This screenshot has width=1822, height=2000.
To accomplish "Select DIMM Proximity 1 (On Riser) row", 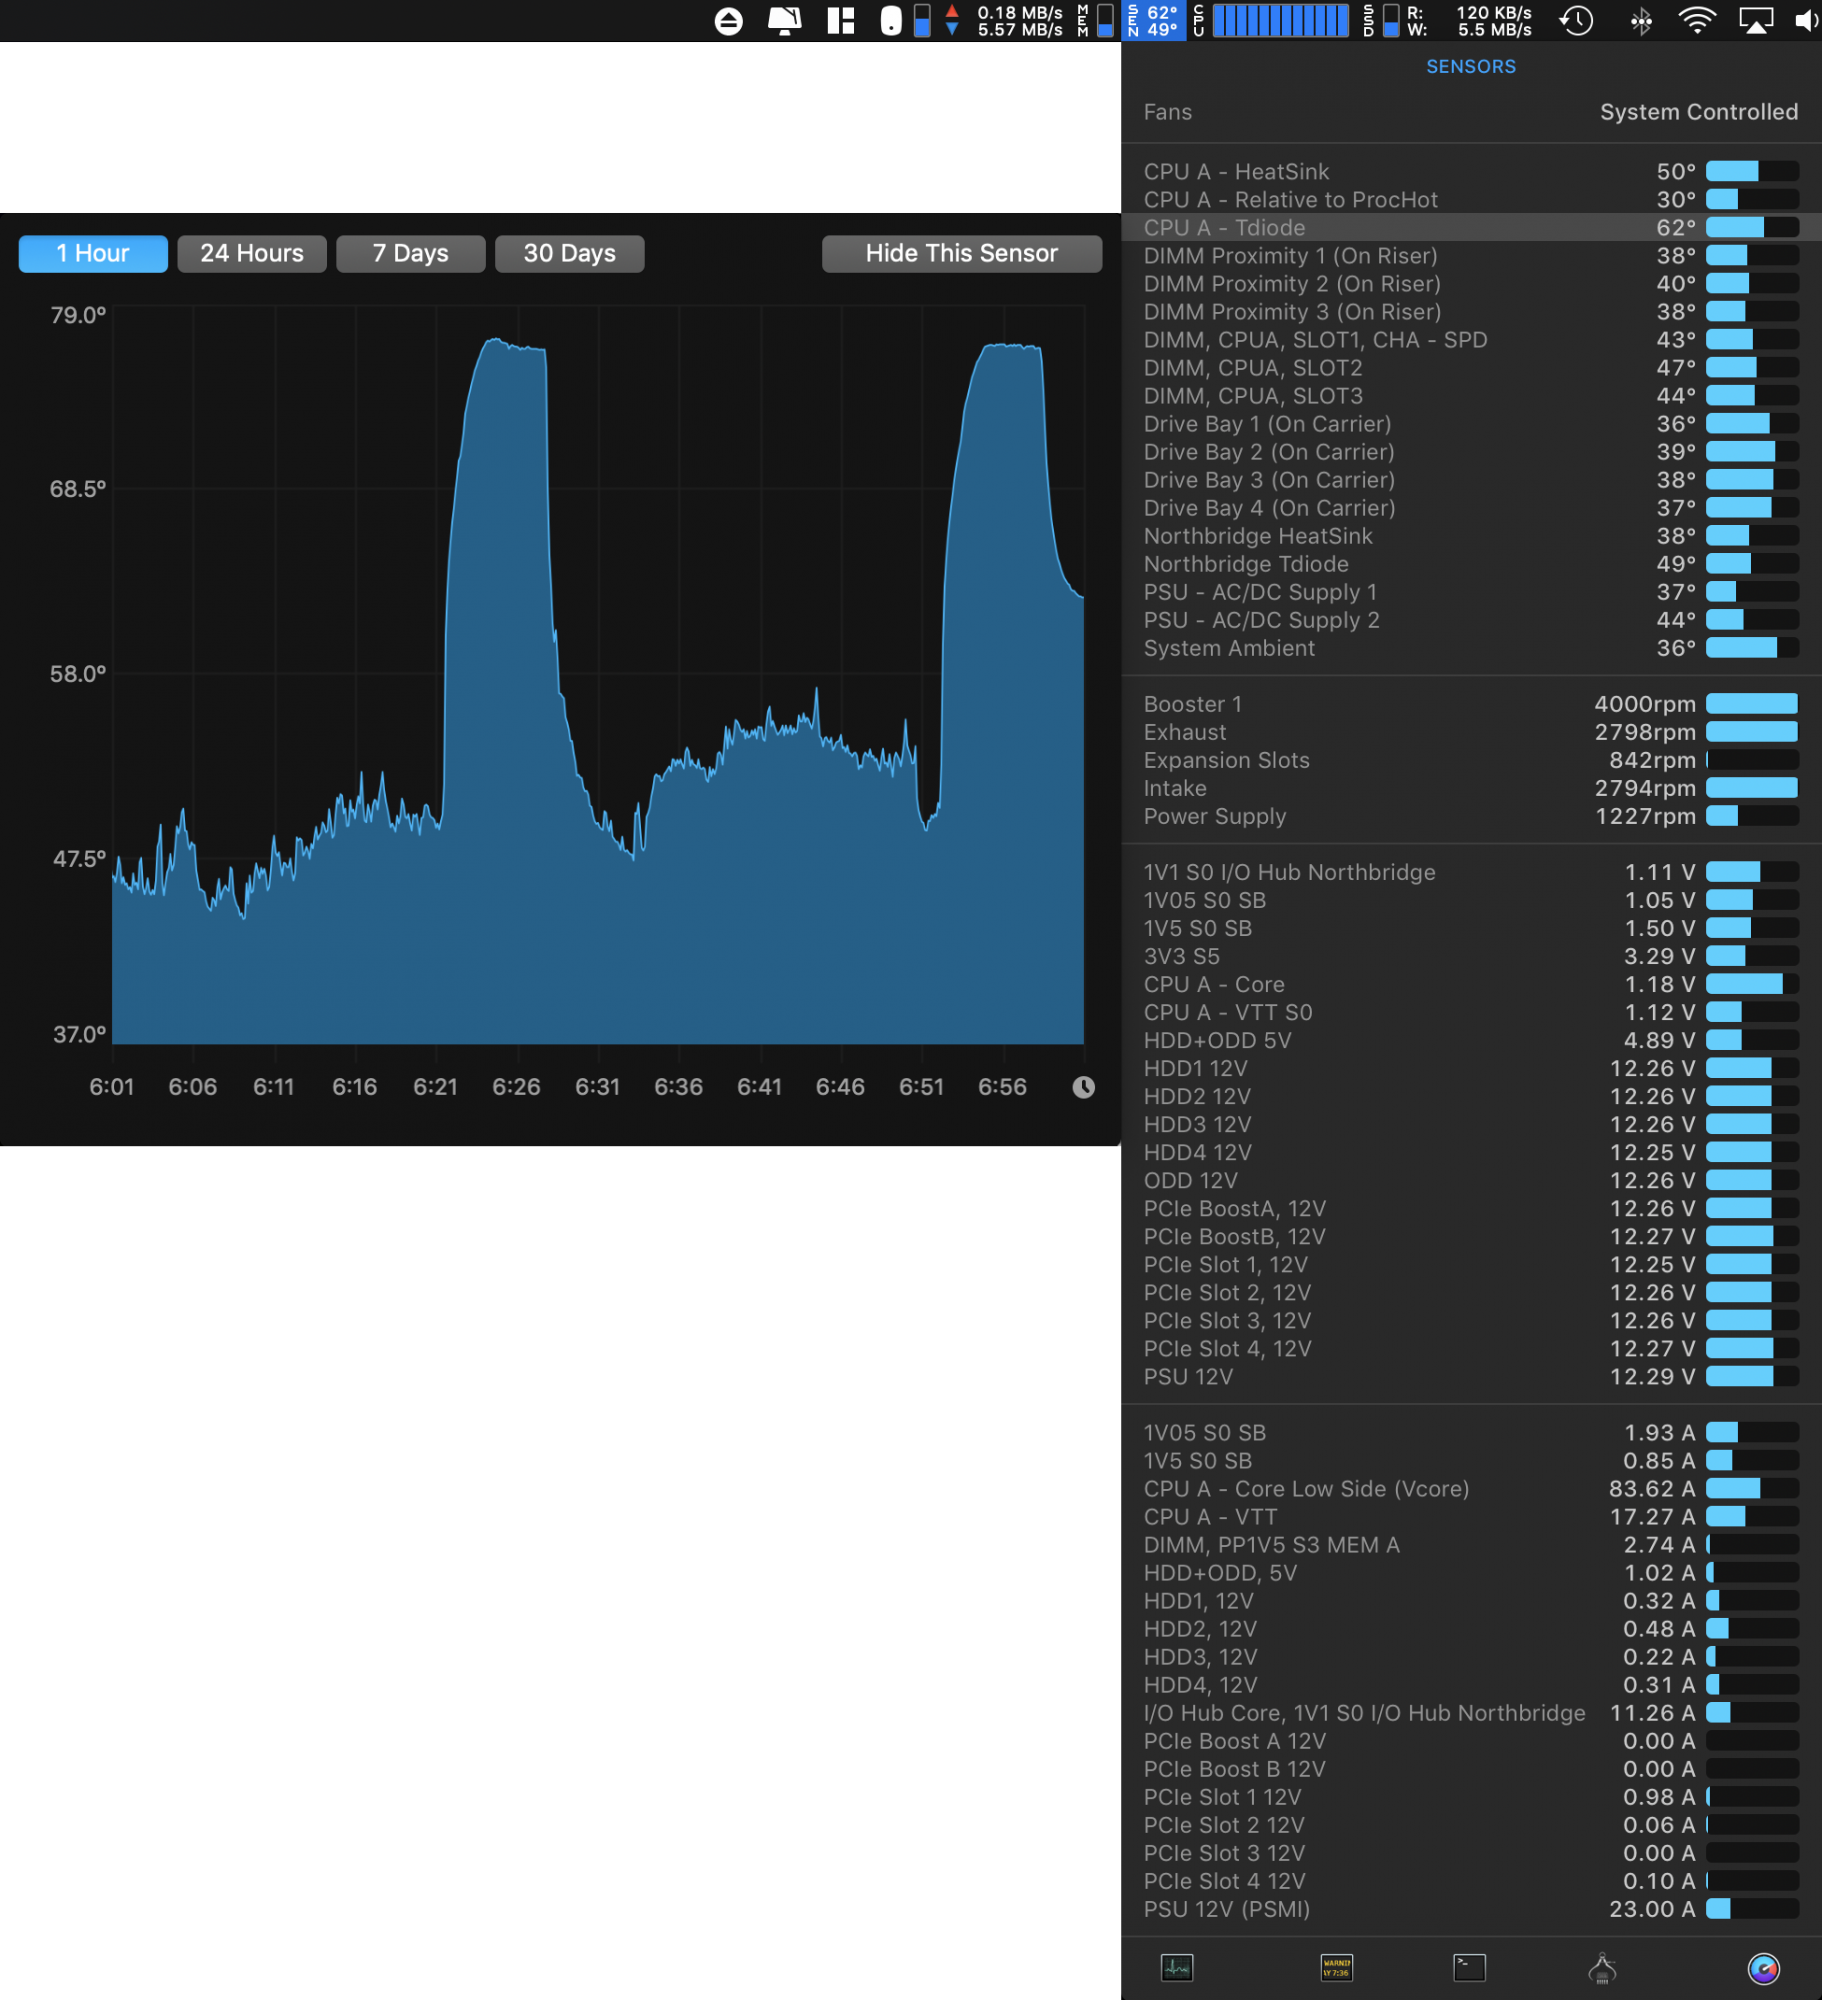I will (x=1471, y=256).
